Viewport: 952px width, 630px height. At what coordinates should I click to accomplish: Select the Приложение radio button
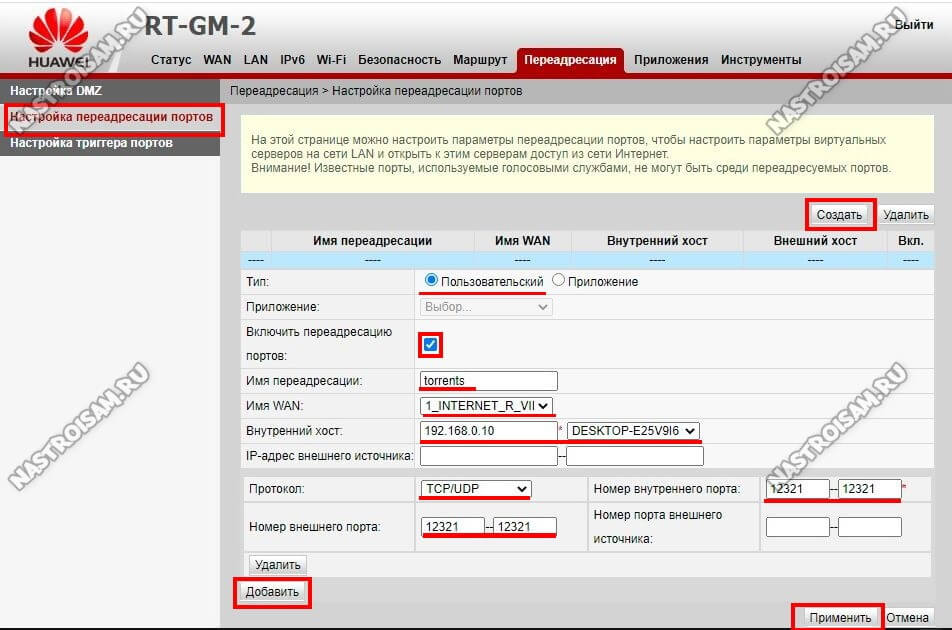559,281
